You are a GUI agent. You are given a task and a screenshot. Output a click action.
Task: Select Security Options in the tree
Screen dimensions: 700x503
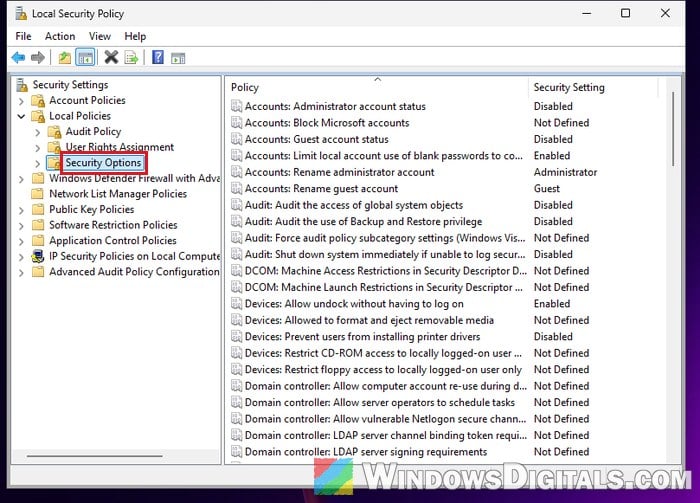pyautogui.click(x=103, y=162)
